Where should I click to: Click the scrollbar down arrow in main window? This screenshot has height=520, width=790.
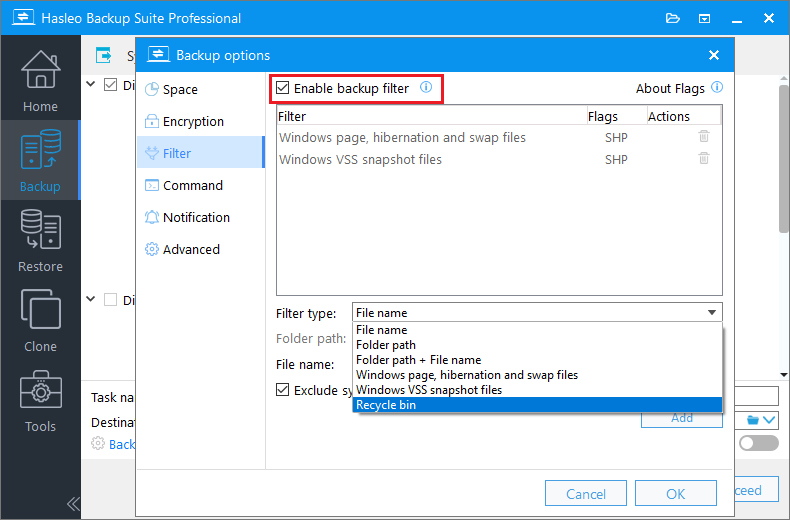(784, 375)
